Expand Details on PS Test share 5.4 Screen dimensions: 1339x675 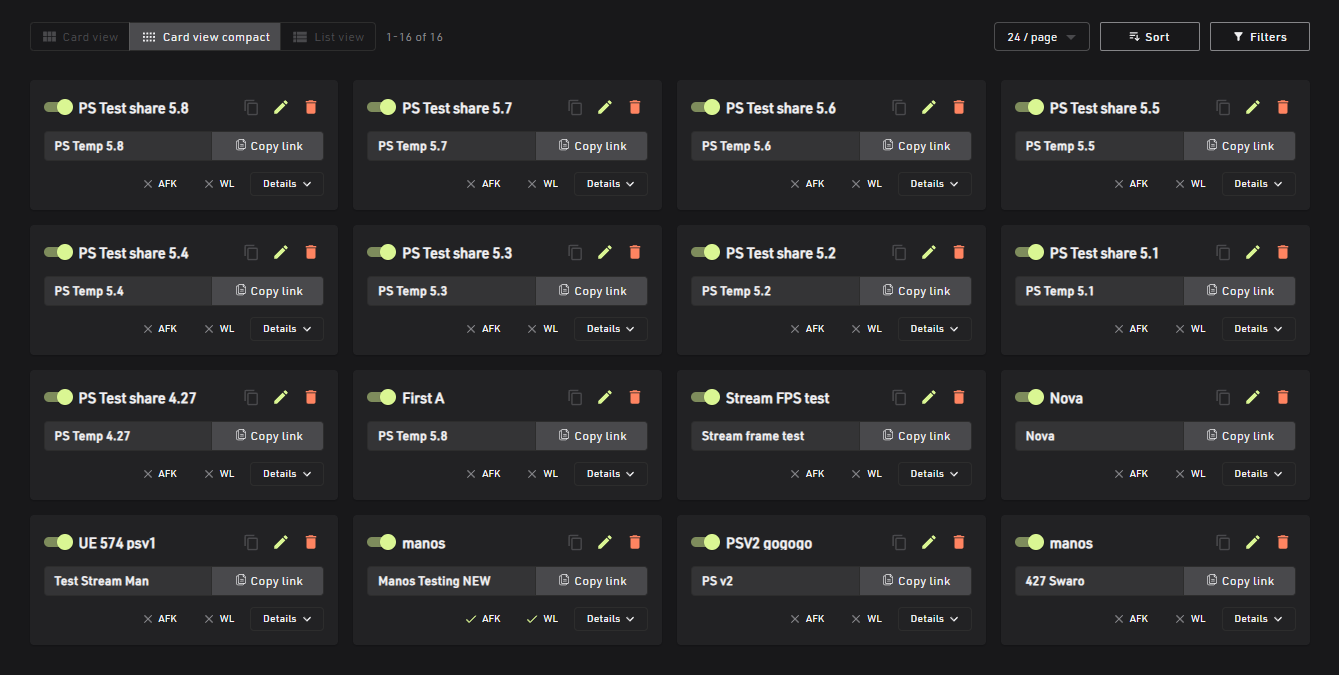287,329
